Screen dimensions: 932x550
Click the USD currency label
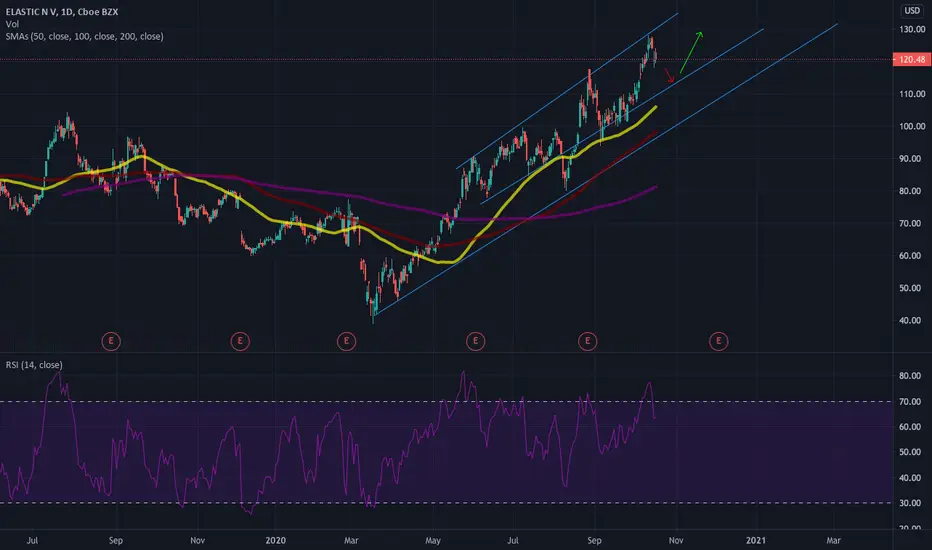912,11
